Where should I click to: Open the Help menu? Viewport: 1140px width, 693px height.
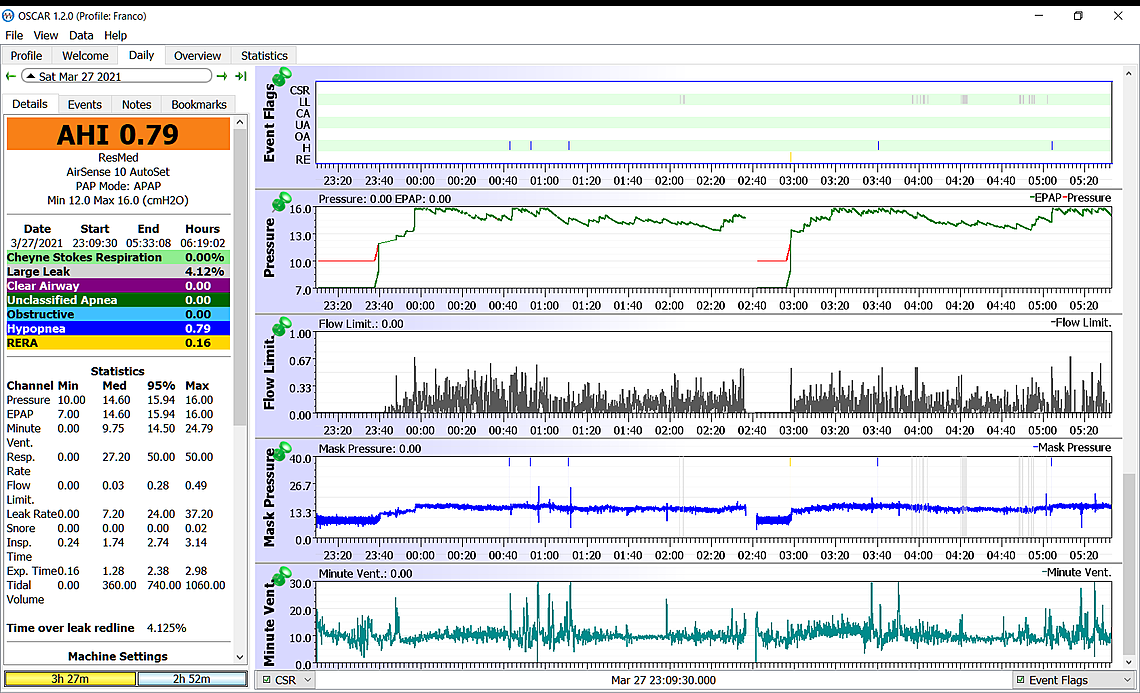click(115, 35)
